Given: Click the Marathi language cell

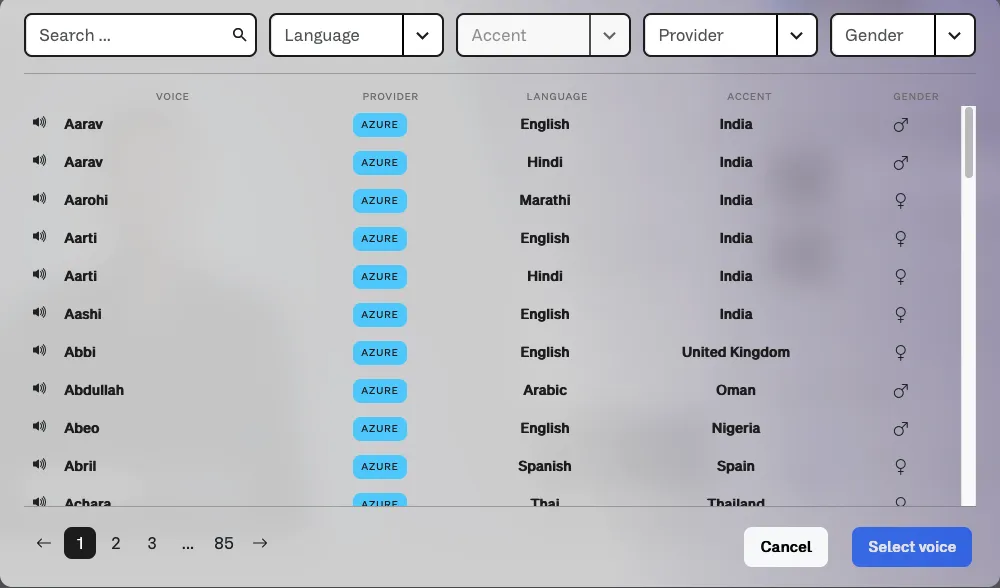Looking at the screenshot, I should (545, 200).
